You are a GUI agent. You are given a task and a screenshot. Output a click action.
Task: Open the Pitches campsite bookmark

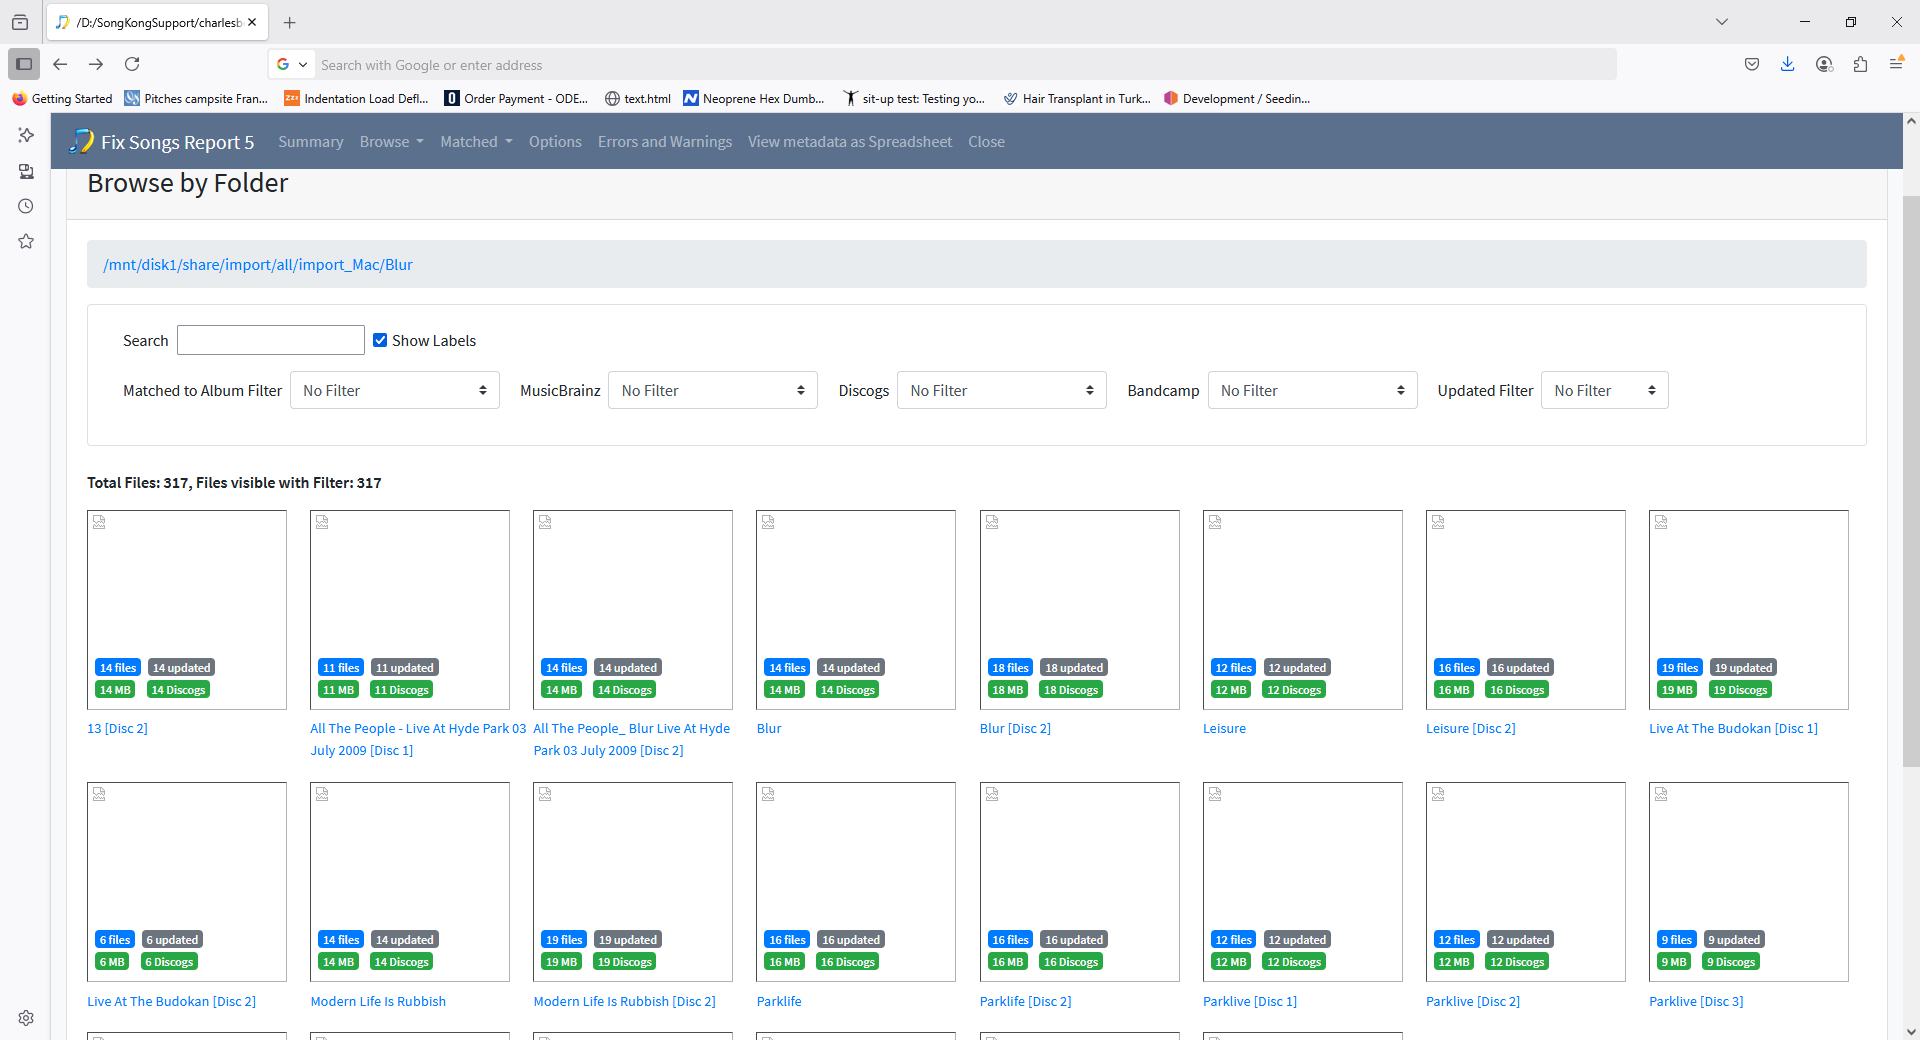click(x=196, y=98)
